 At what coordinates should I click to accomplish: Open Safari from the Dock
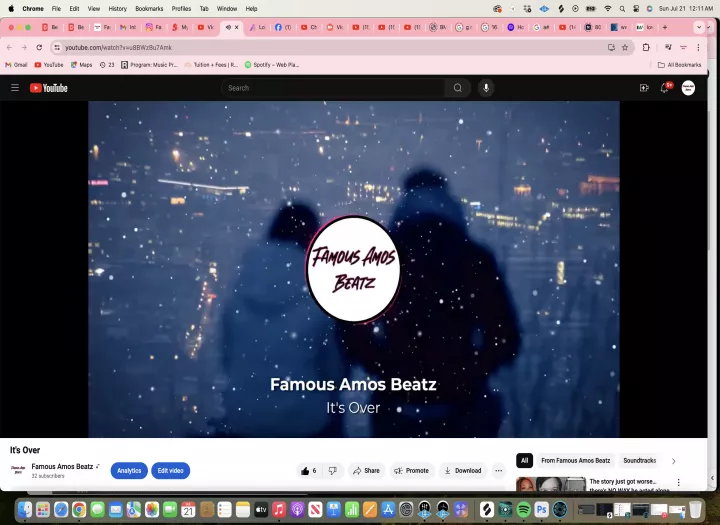click(61, 509)
